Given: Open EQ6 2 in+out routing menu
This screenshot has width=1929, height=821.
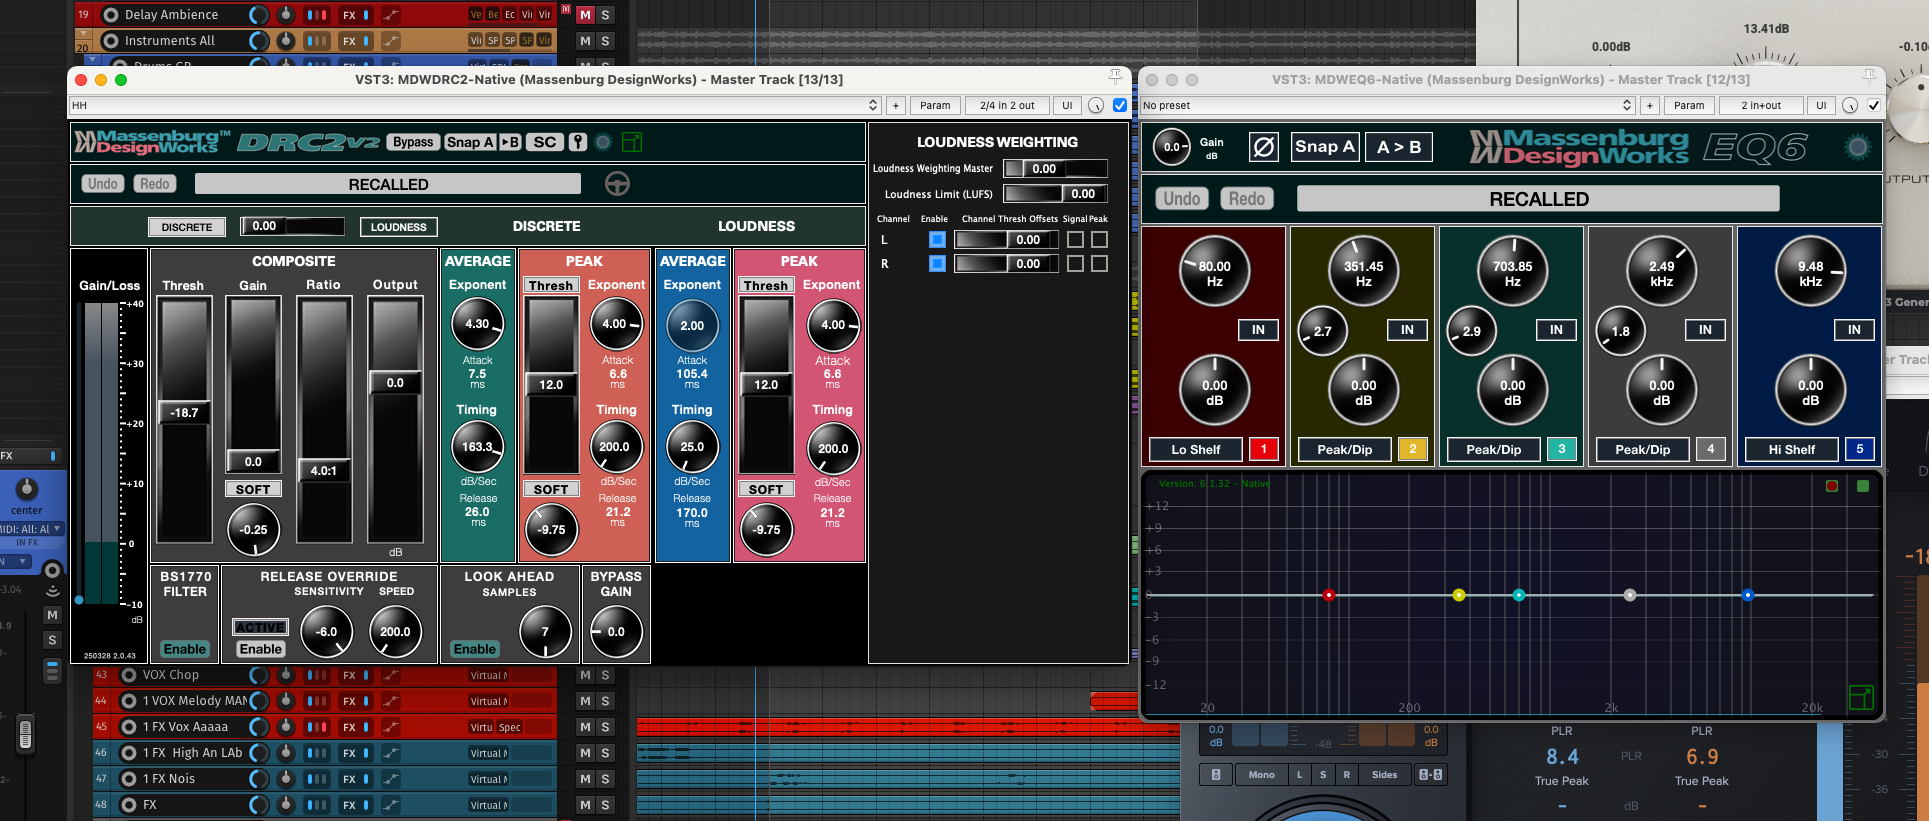Looking at the screenshot, I should click(1761, 105).
